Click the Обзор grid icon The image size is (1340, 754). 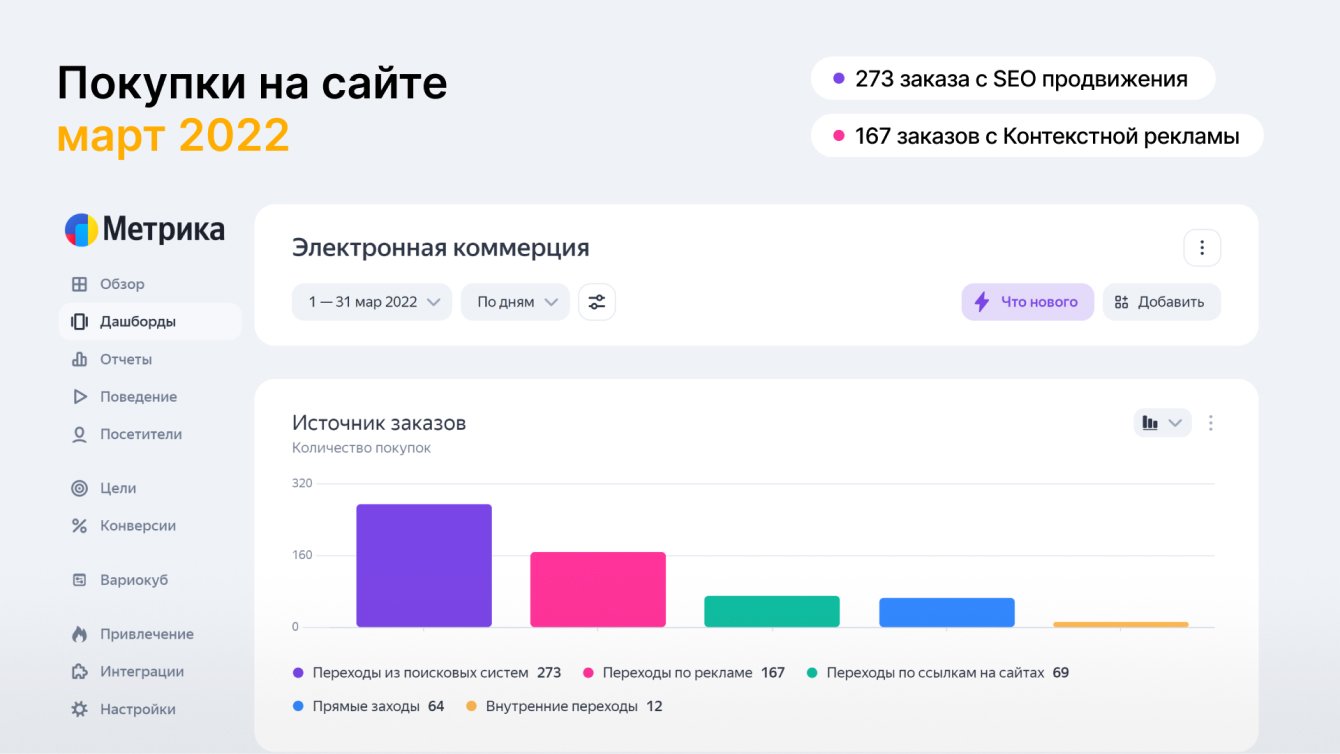[x=80, y=284]
